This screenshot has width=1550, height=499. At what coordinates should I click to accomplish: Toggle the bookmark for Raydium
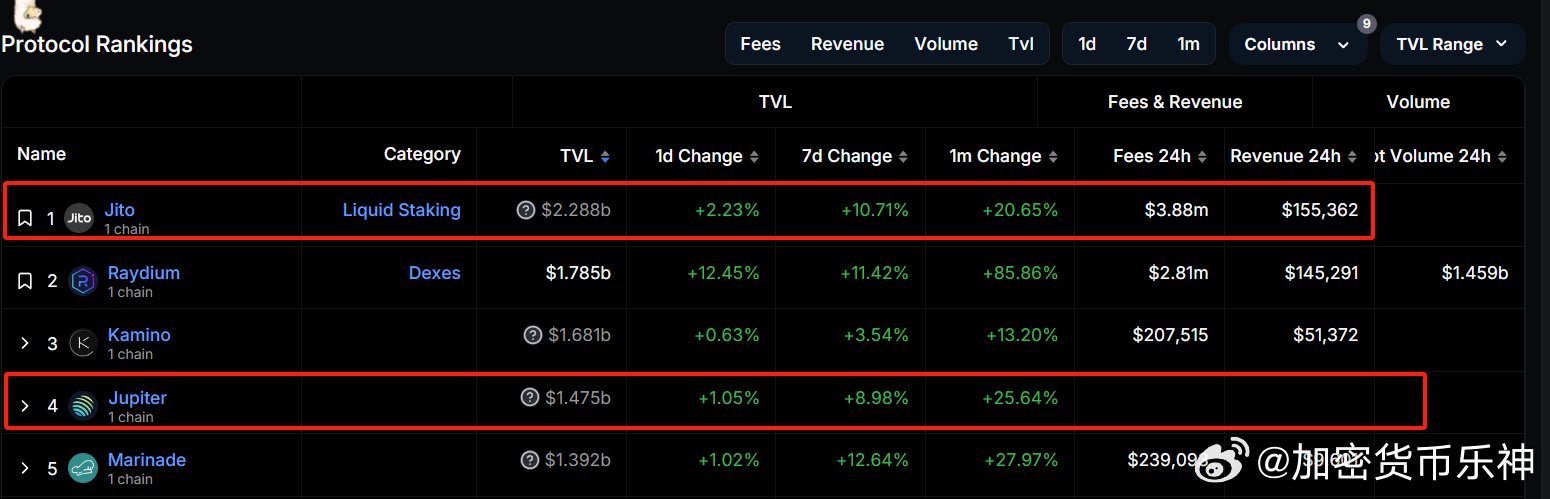(x=25, y=281)
